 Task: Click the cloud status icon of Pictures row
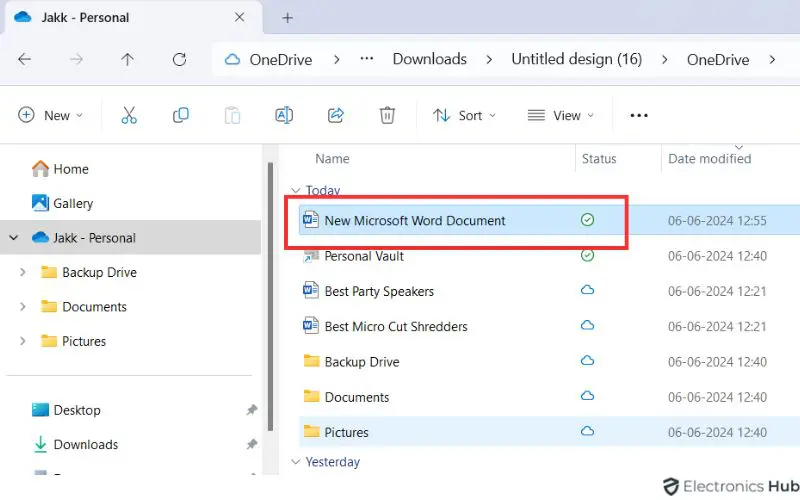(587, 432)
